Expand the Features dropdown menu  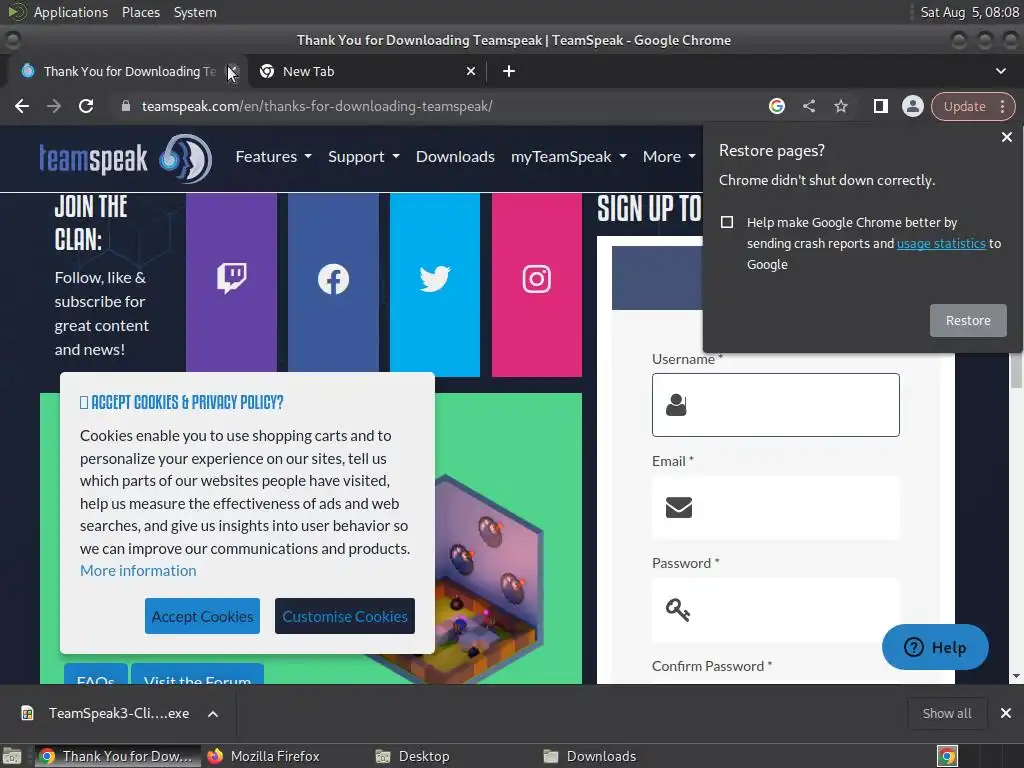274,157
